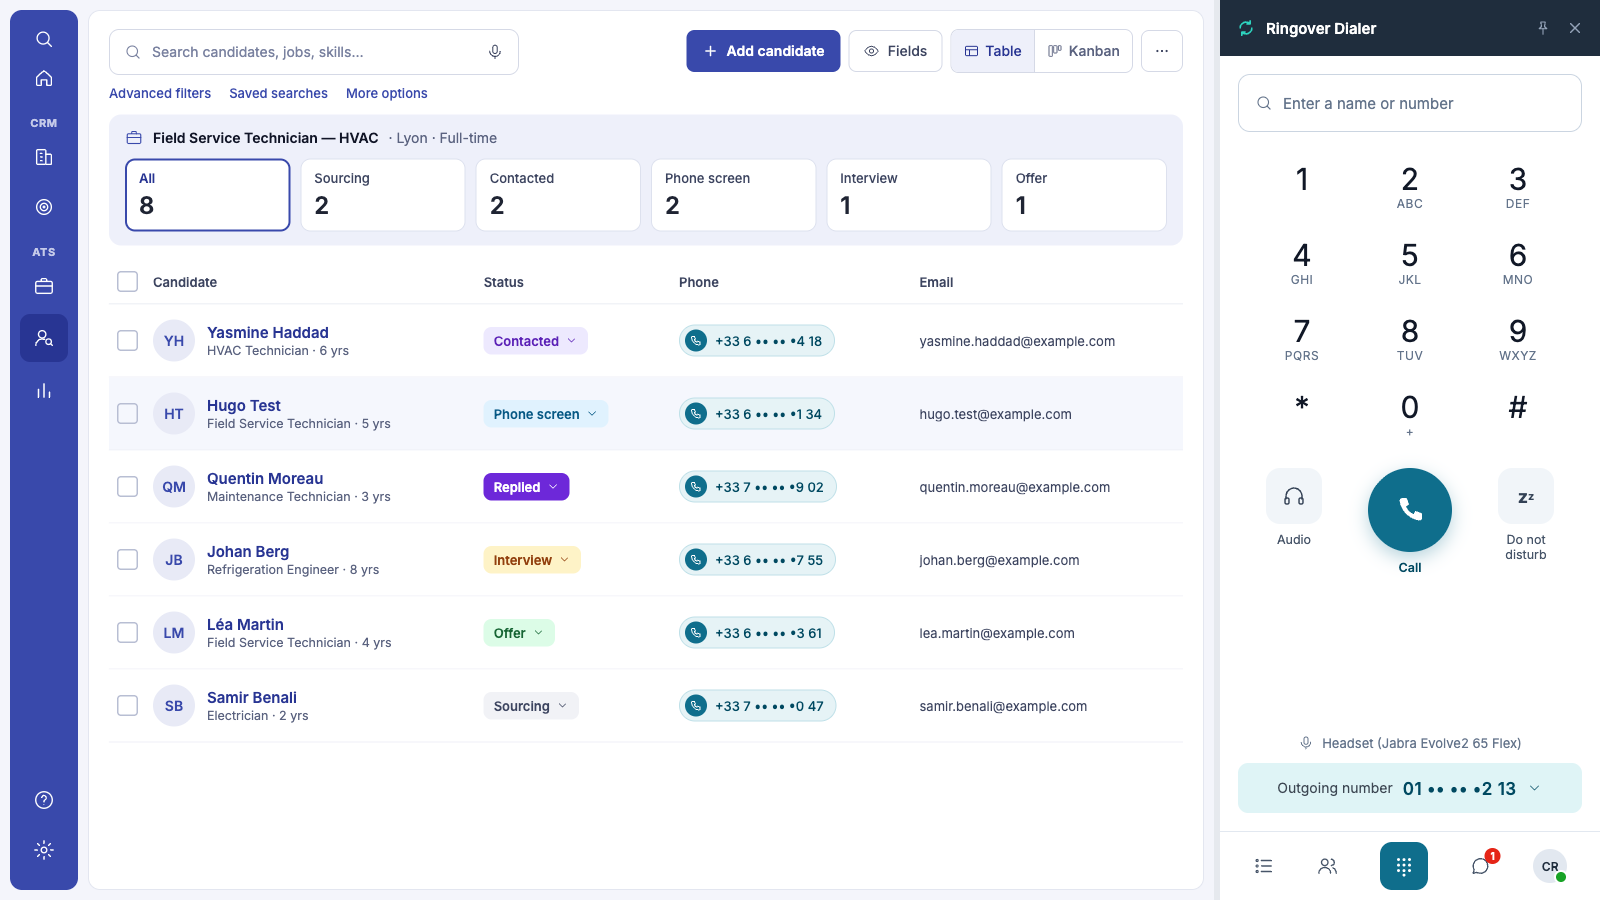Open help question mark icon in sidebar
Screen dimensions: 1600x900
pyautogui.click(x=44, y=800)
